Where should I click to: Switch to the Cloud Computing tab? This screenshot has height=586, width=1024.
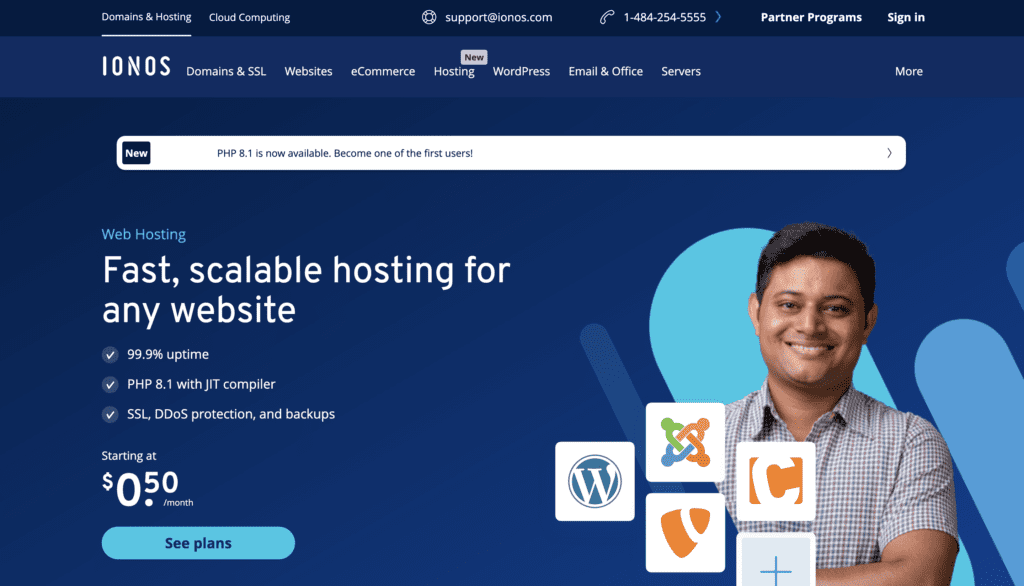point(249,17)
